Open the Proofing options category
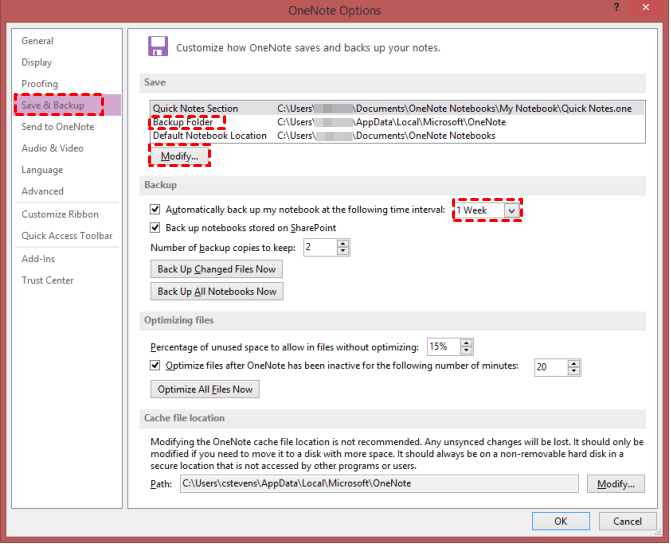Viewport: 671px width, 544px height. [40, 83]
